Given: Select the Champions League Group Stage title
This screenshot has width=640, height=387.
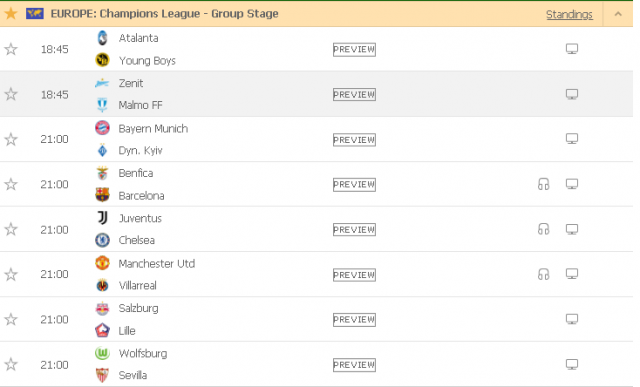Looking at the screenshot, I should tap(164, 13).
